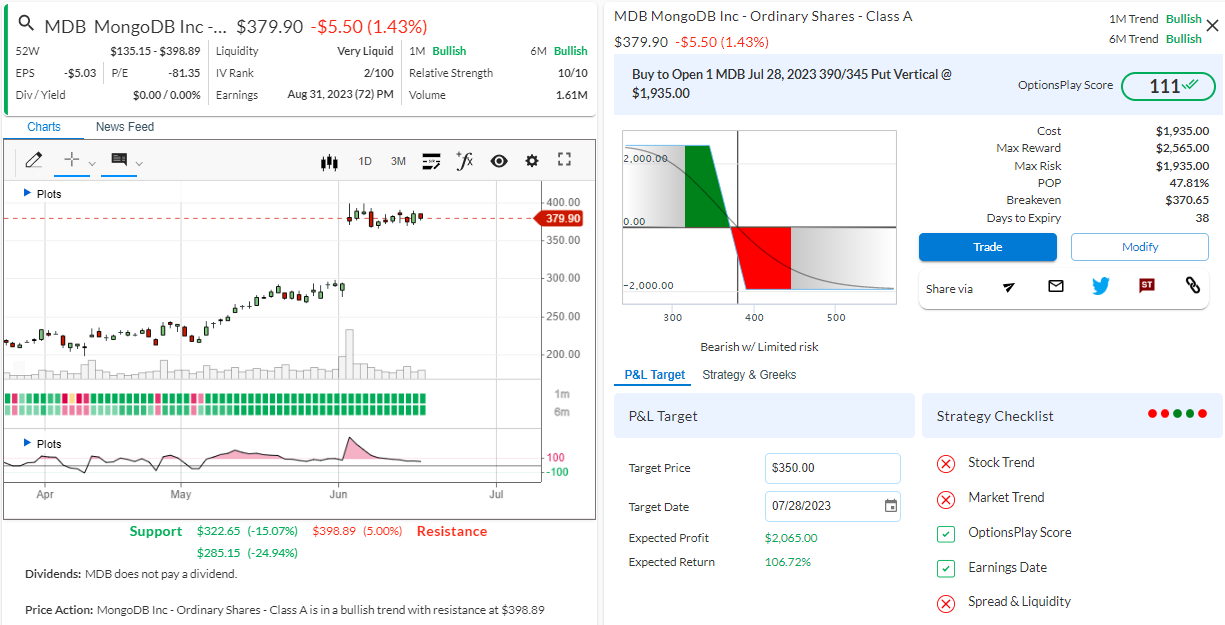Click the Bearish w/ Limited risk label
The width and height of the screenshot is (1225, 625).
point(759,347)
